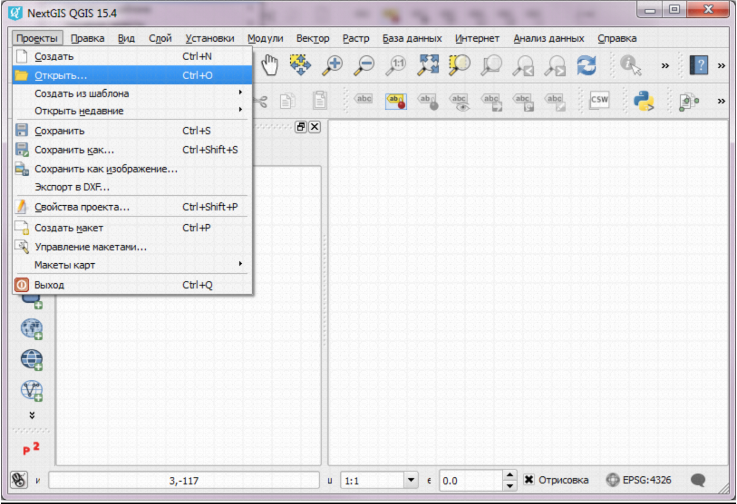Choose Создать new project entry
The image size is (737, 504).
pyautogui.click(x=131, y=56)
